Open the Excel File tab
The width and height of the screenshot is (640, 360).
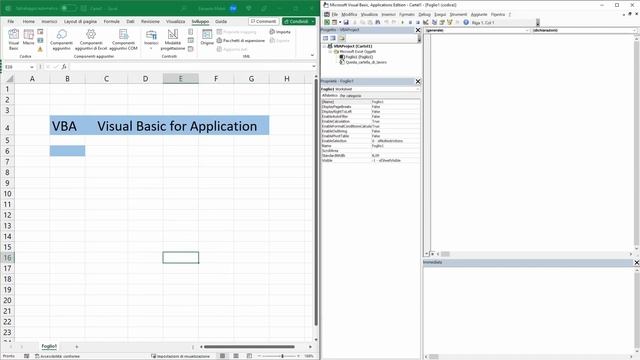11,21
